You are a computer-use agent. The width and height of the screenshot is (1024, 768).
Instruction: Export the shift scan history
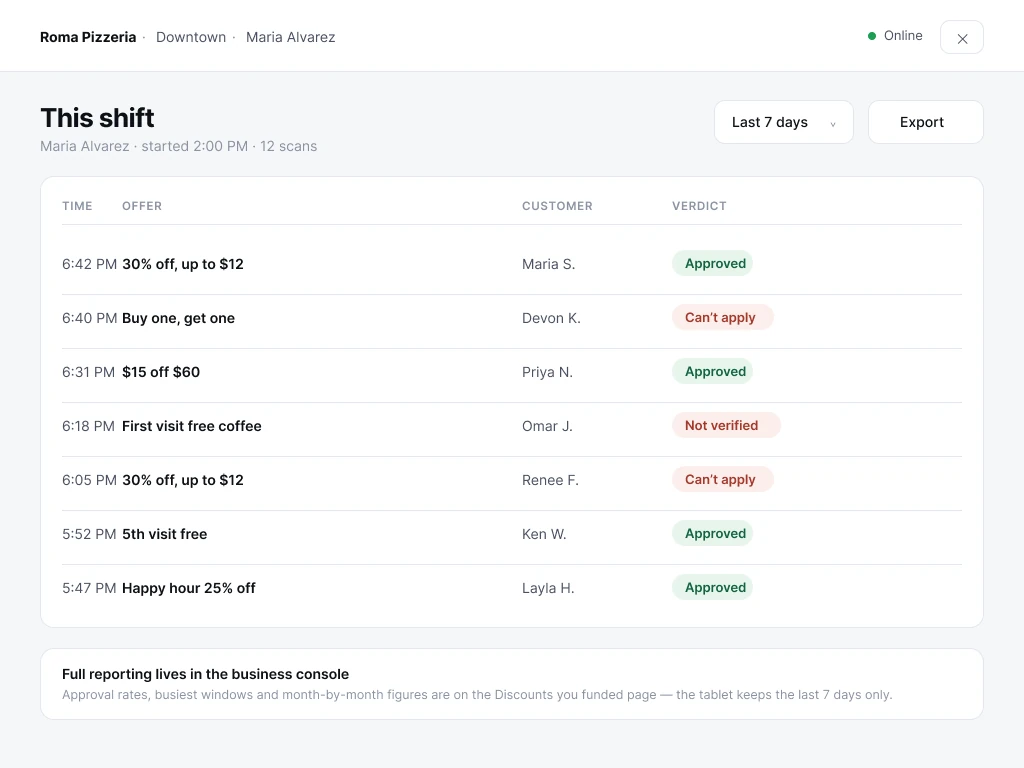coord(925,122)
